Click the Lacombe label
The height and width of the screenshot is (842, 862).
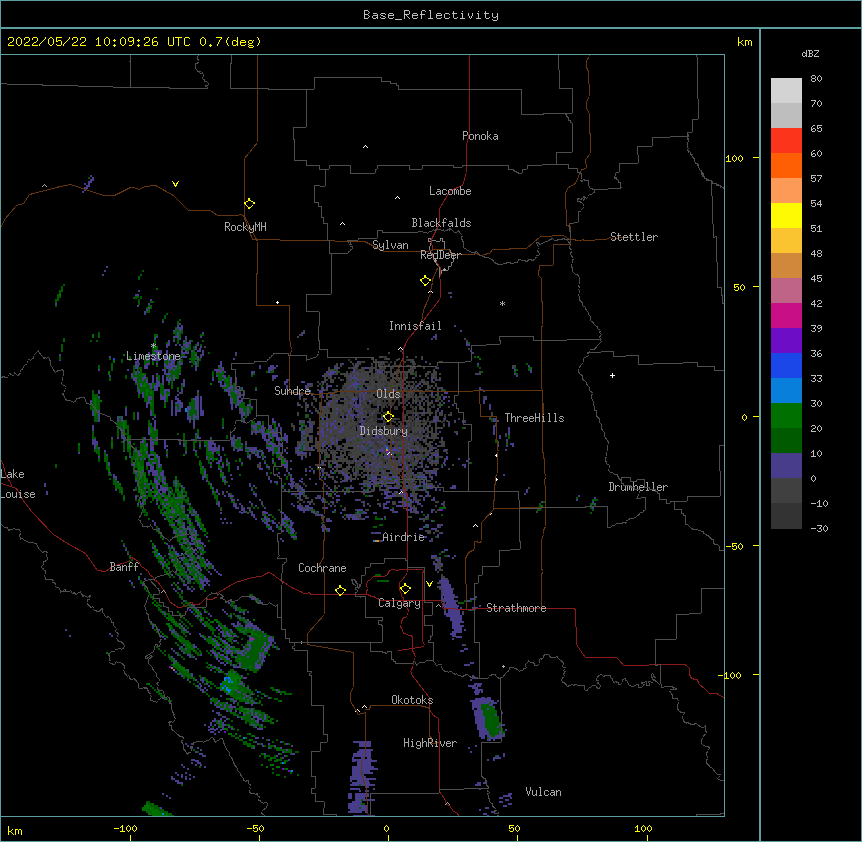point(450,191)
